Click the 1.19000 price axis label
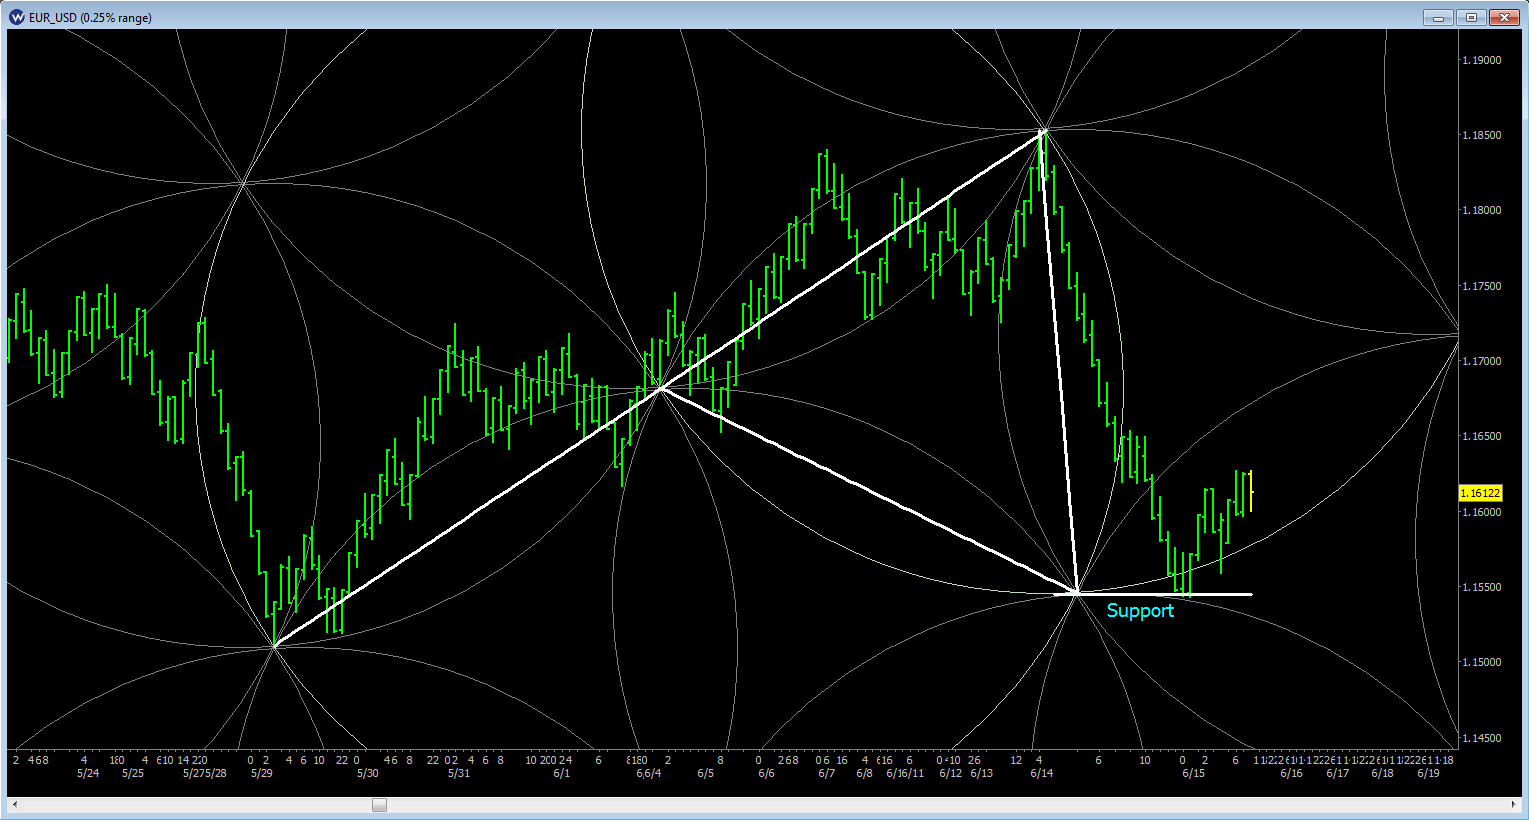The image size is (1529, 820). [1481, 60]
